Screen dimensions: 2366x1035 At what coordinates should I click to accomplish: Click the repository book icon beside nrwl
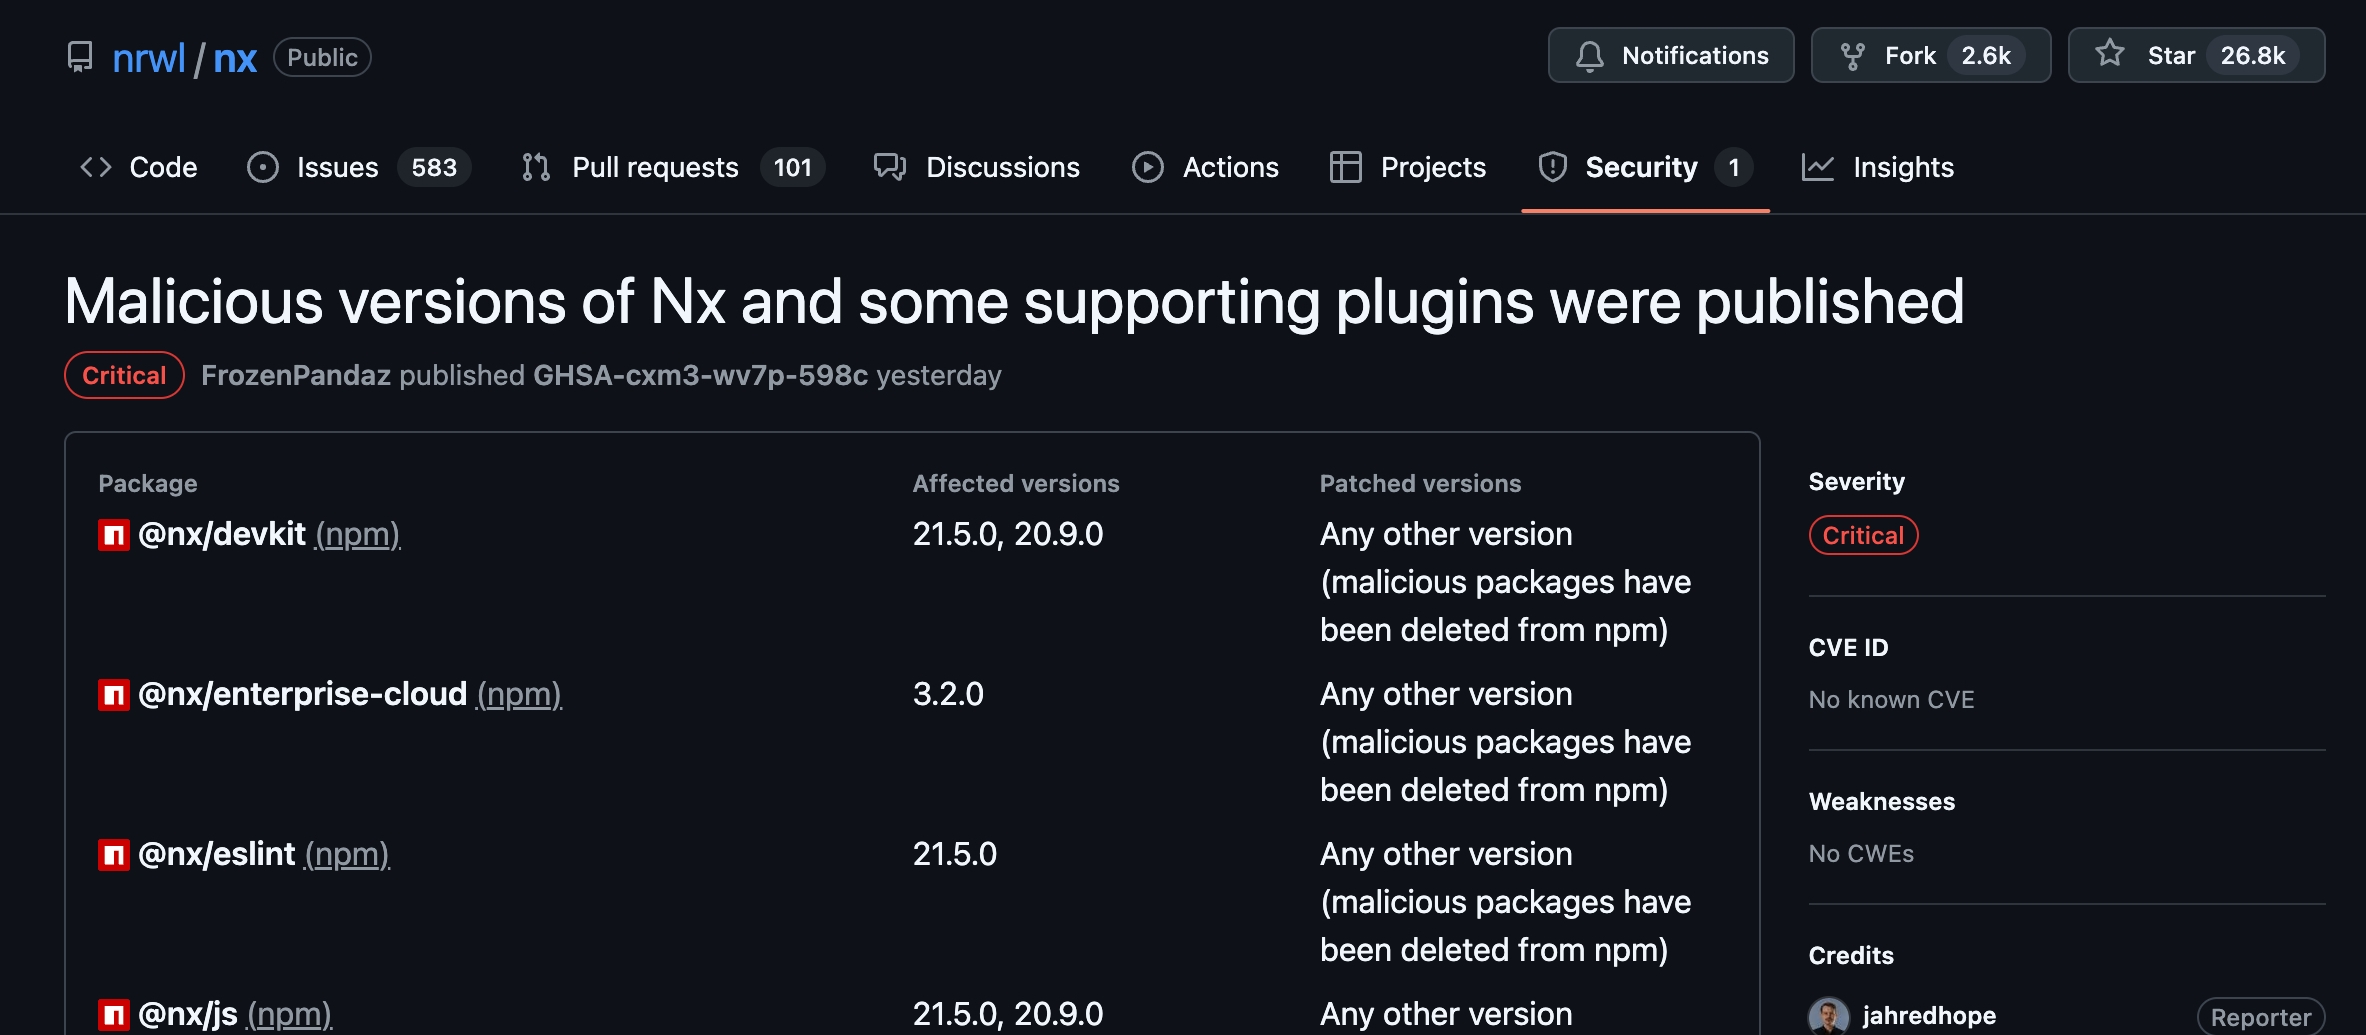pyautogui.click(x=80, y=57)
